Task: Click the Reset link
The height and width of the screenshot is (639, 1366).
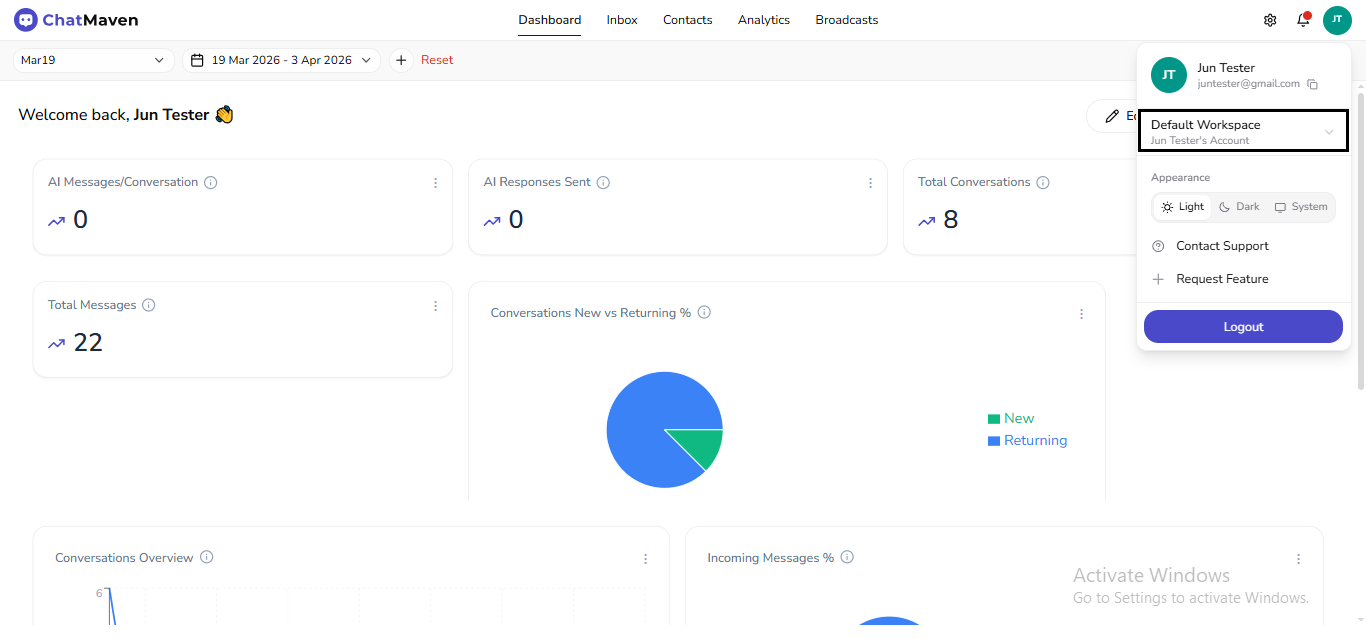Action: pyautogui.click(x=436, y=59)
